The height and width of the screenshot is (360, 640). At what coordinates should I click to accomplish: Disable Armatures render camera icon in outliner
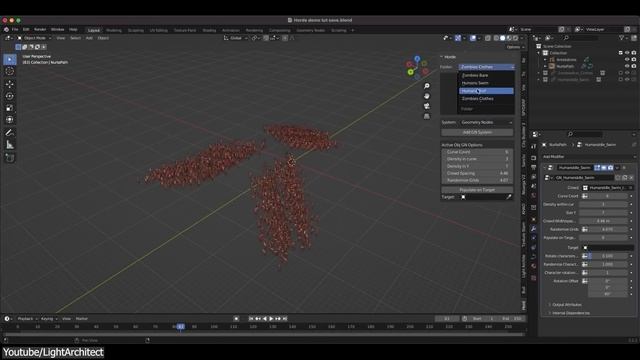pos(633,60)
